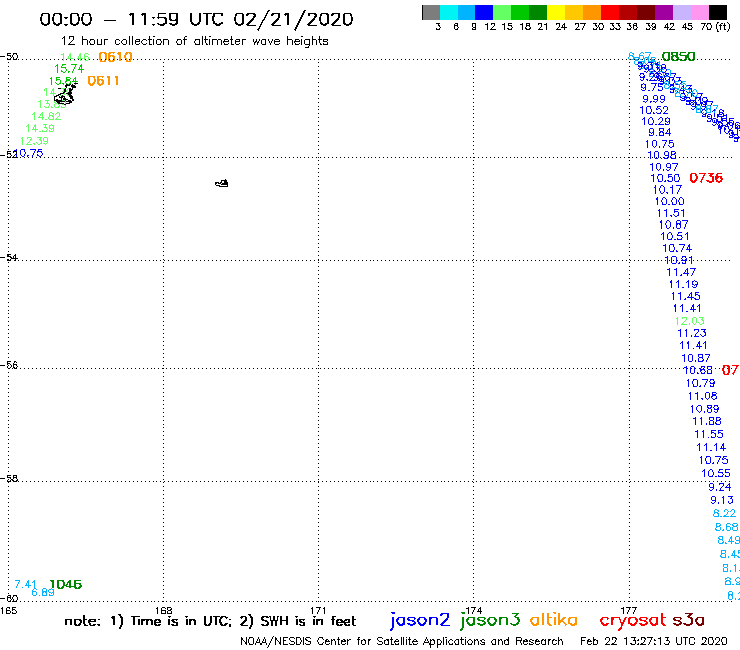
Task: Click the bright cyan legend swatch
Action: point(449,12)
